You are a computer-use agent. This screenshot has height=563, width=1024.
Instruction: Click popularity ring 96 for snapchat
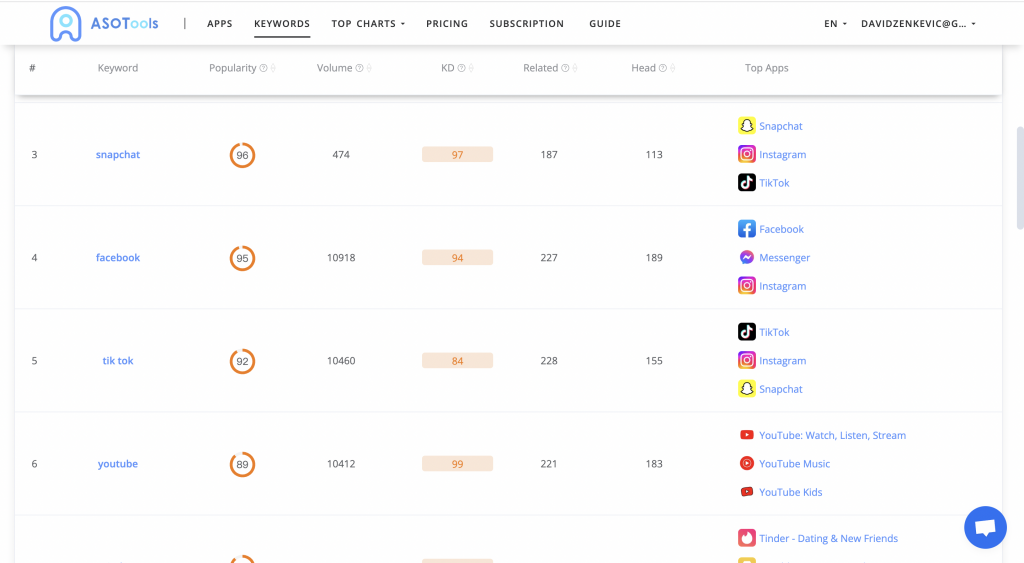(242, 155)
